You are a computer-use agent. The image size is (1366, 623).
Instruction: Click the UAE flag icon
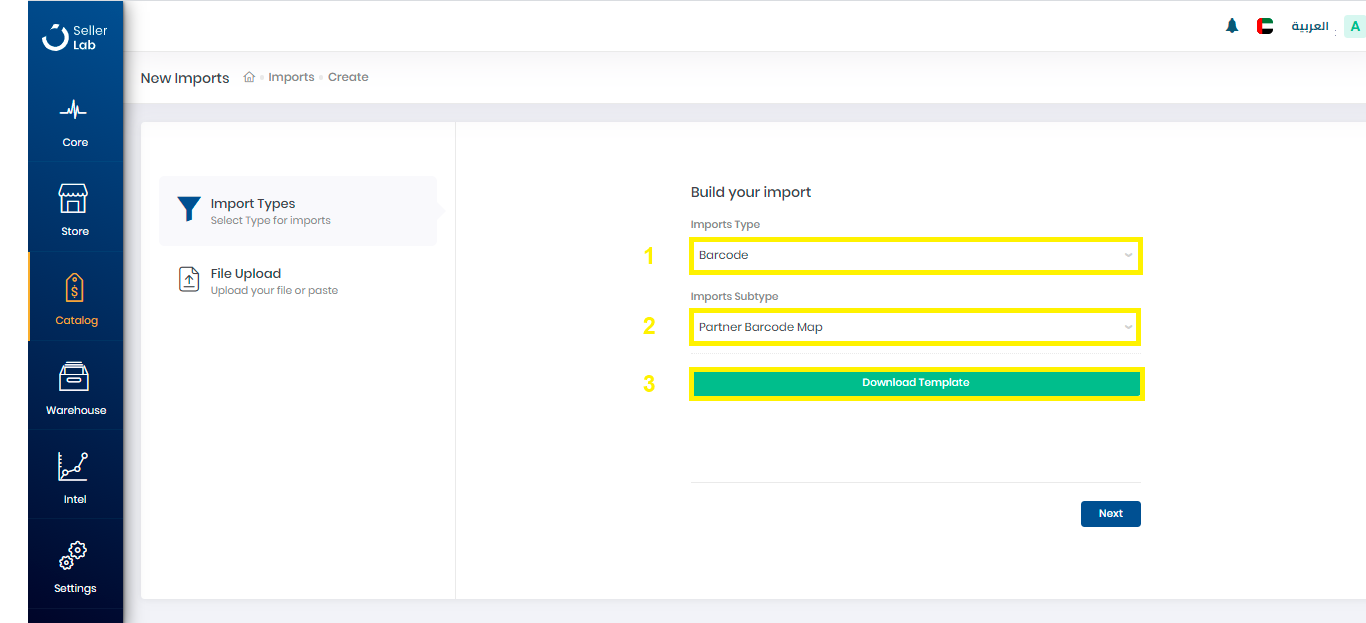point(1265,27)
